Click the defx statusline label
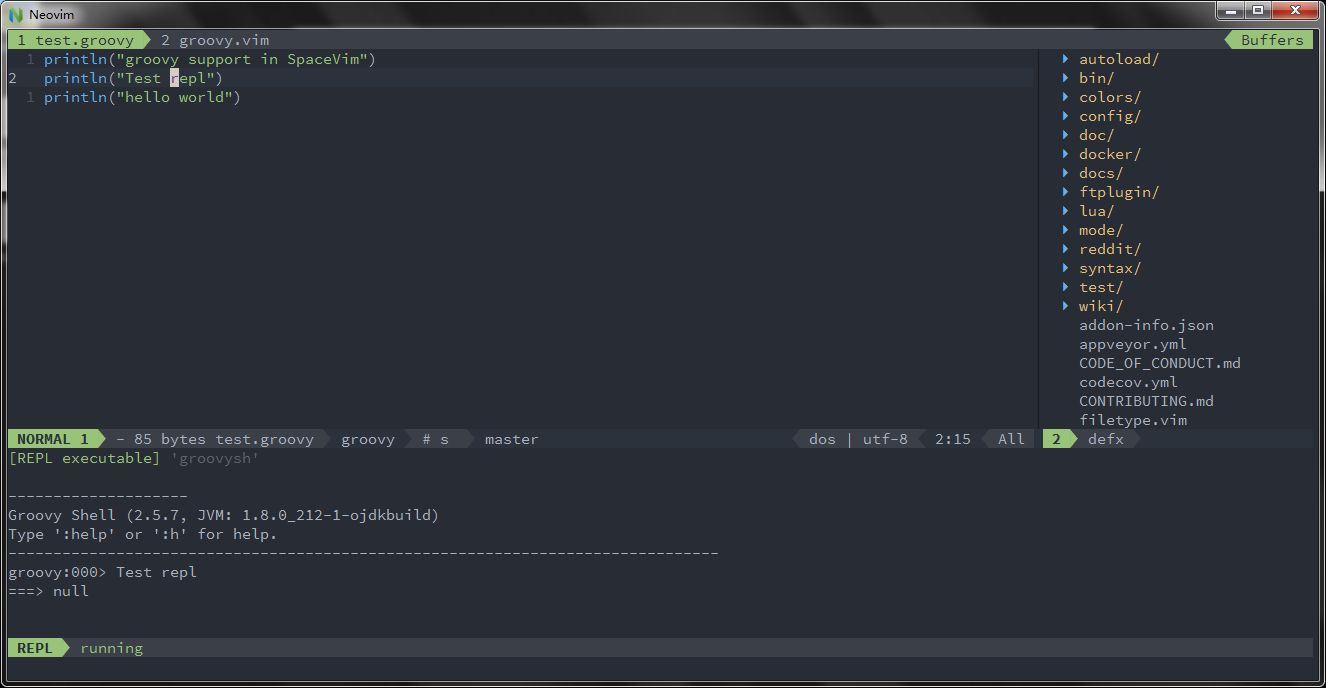Image resolution: width=1326 pixels, height=688 pixels. tap(1106, 439)
